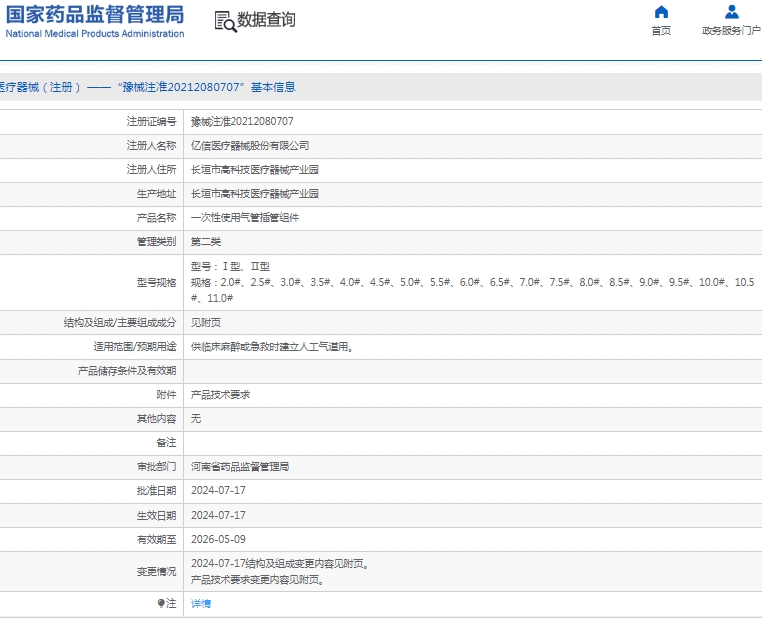Click the 管理类别 row label

pos(156,242)
